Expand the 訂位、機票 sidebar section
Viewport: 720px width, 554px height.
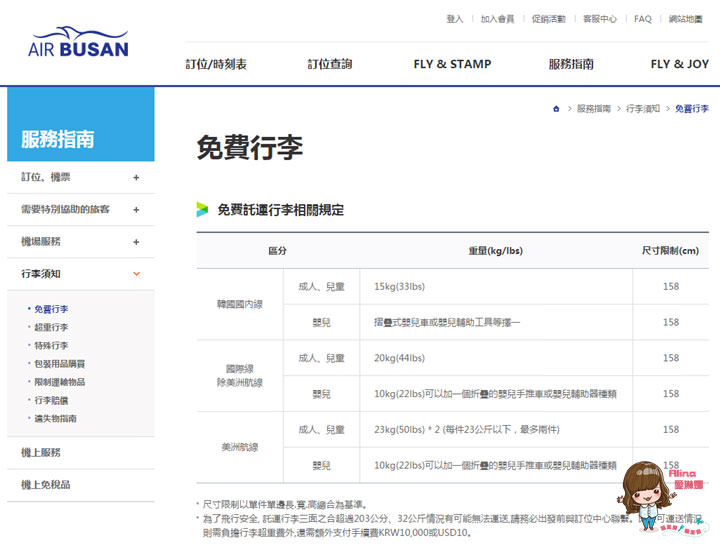pos(136,178)
